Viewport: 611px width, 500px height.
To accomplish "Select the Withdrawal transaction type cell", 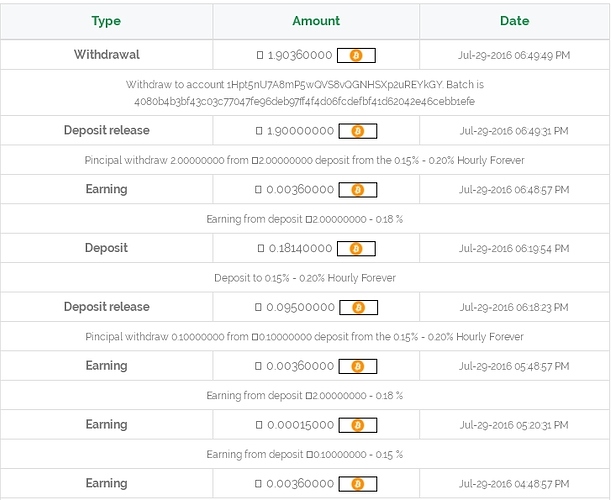I will point(106,55).
